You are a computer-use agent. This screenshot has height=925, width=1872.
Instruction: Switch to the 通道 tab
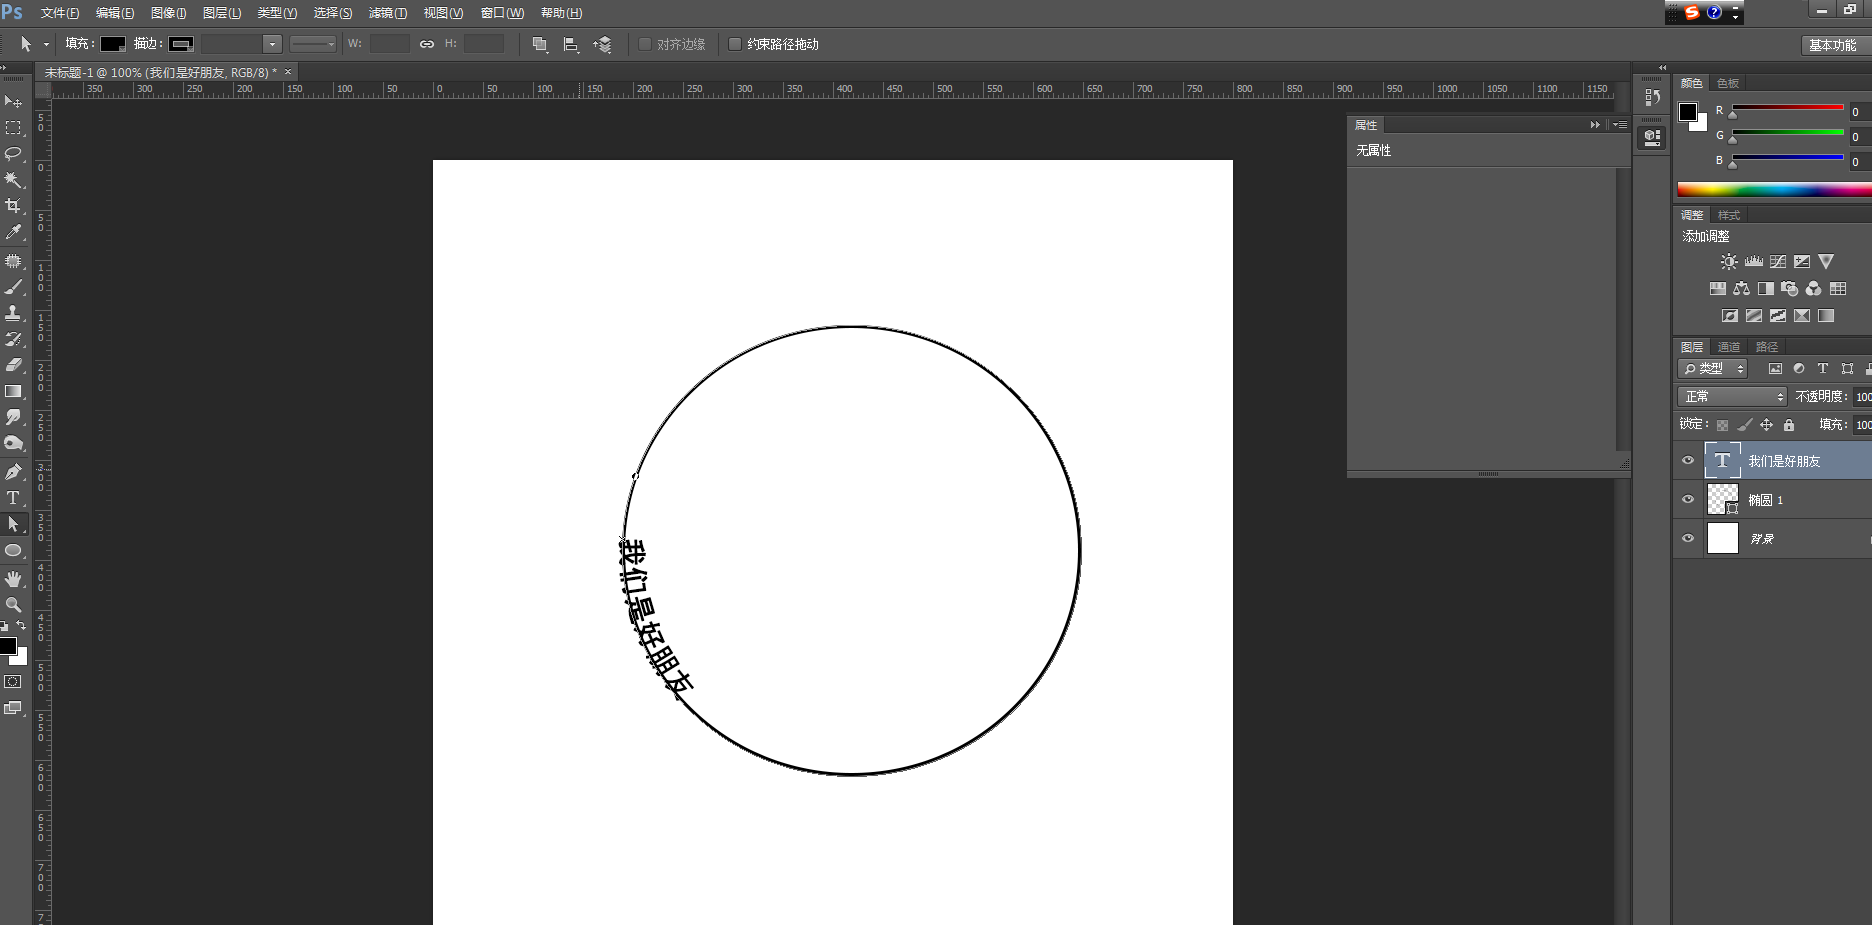click(x=1729, y=347)
